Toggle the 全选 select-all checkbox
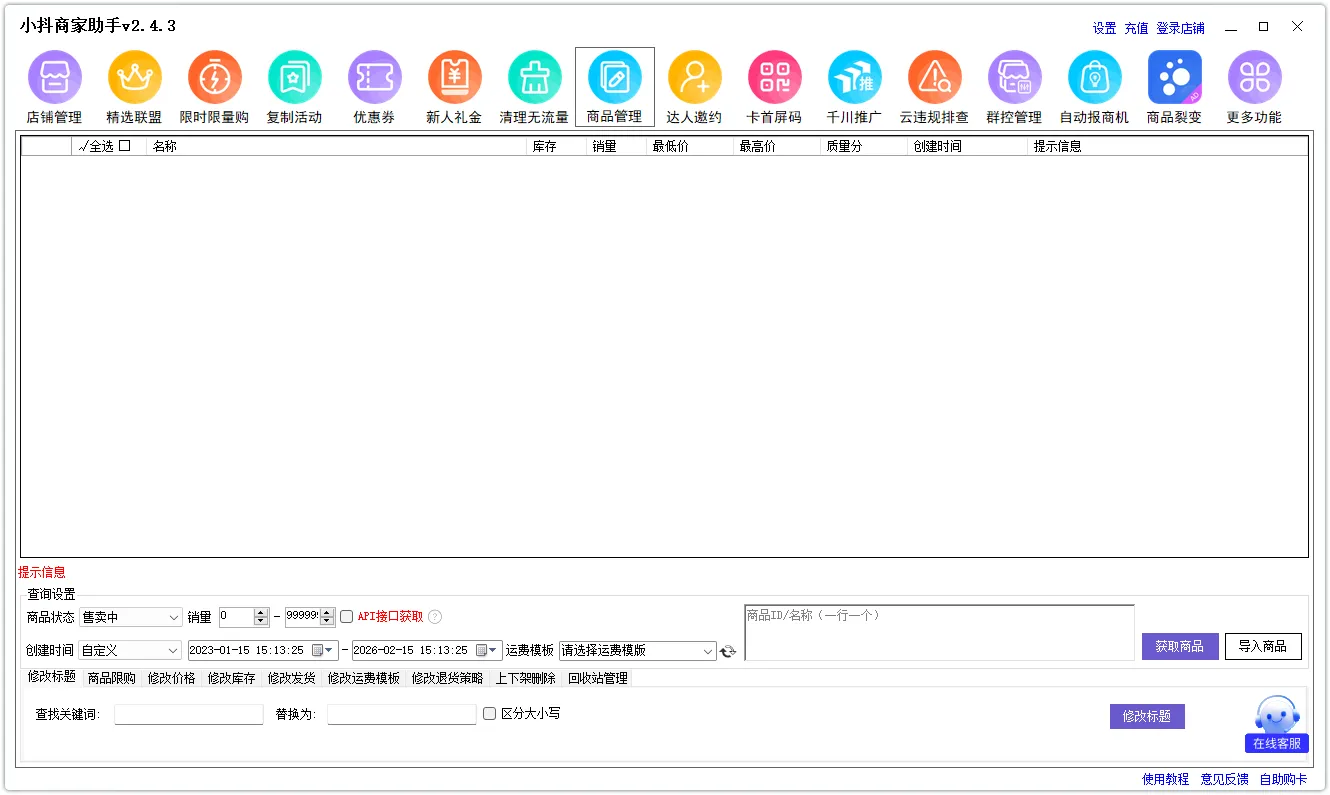This screenshot has width=1330, height=795. coord(124,146)
